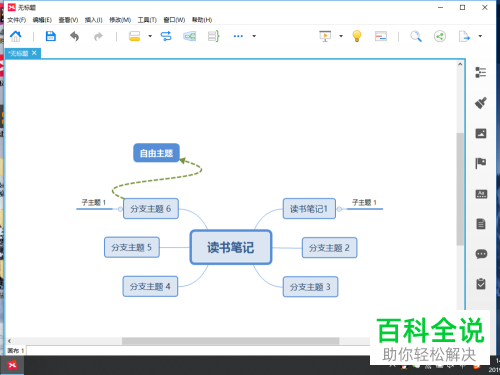Open the 编辑(E) menu
500x375 pixels.
(x=42, y=20)
